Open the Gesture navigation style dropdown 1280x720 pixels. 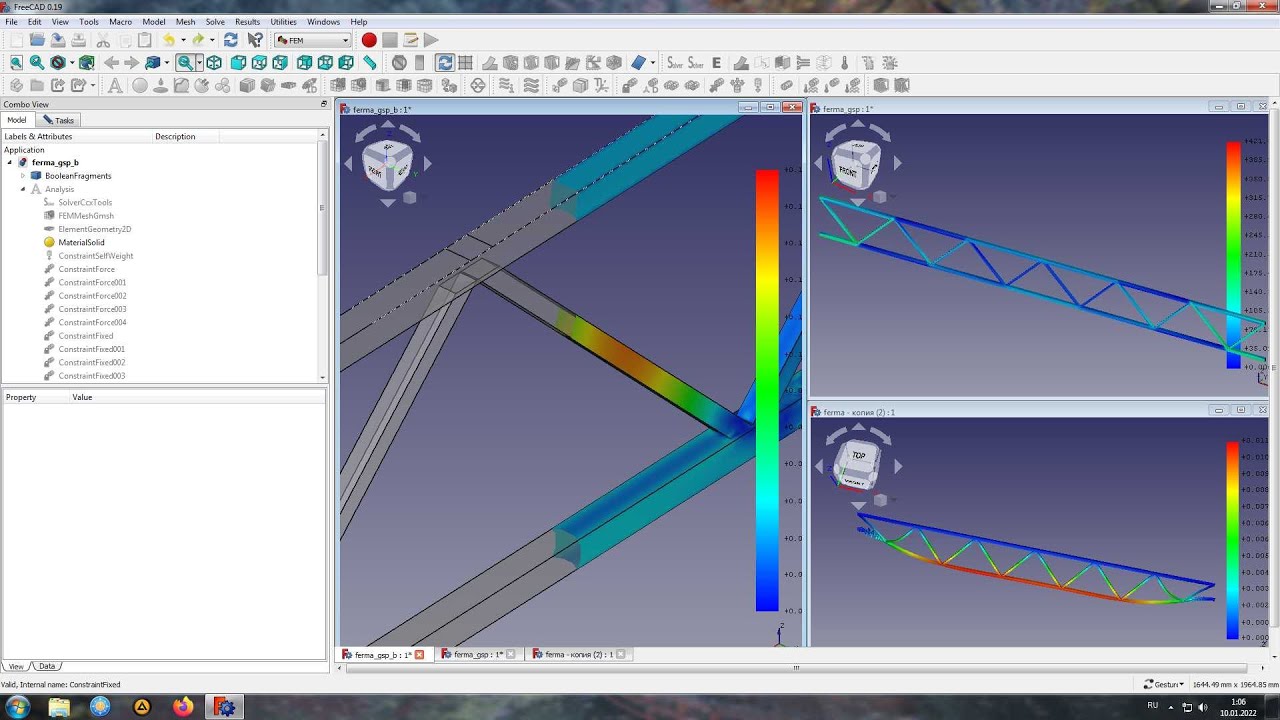click(1164, 684)
